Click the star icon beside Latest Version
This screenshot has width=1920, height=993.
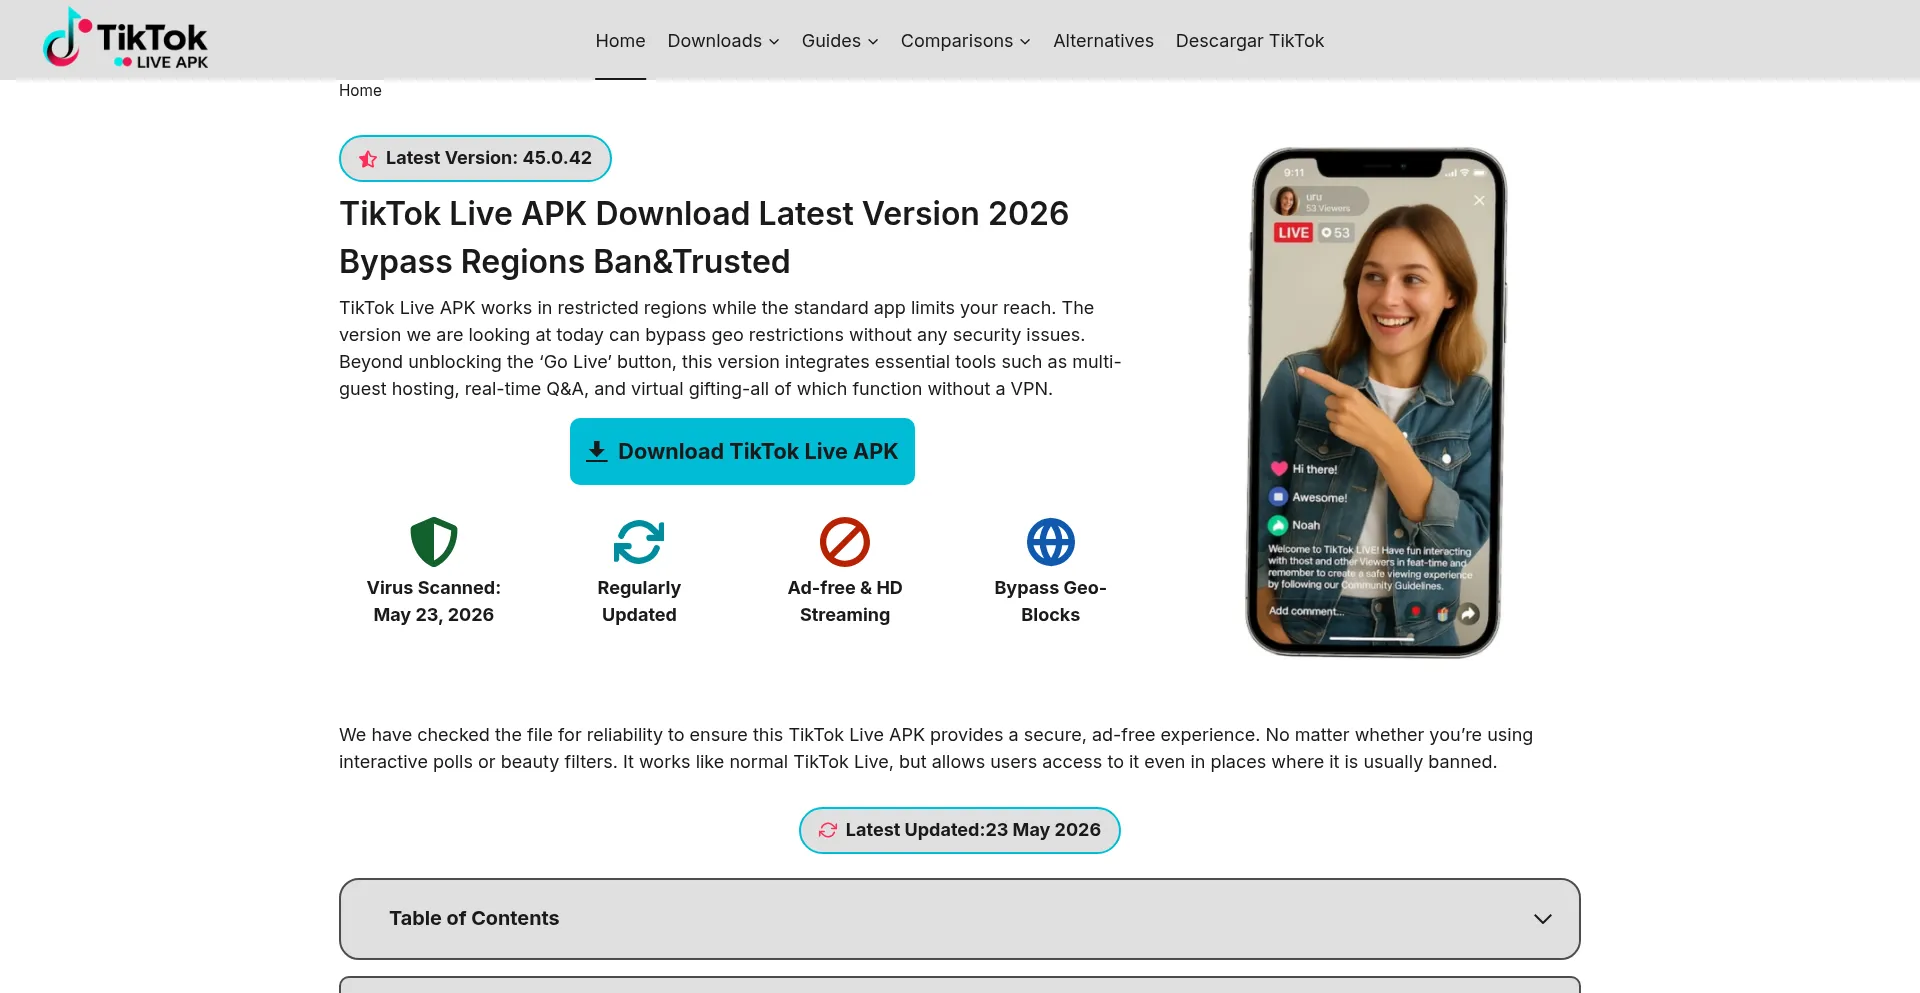point(368,159)
